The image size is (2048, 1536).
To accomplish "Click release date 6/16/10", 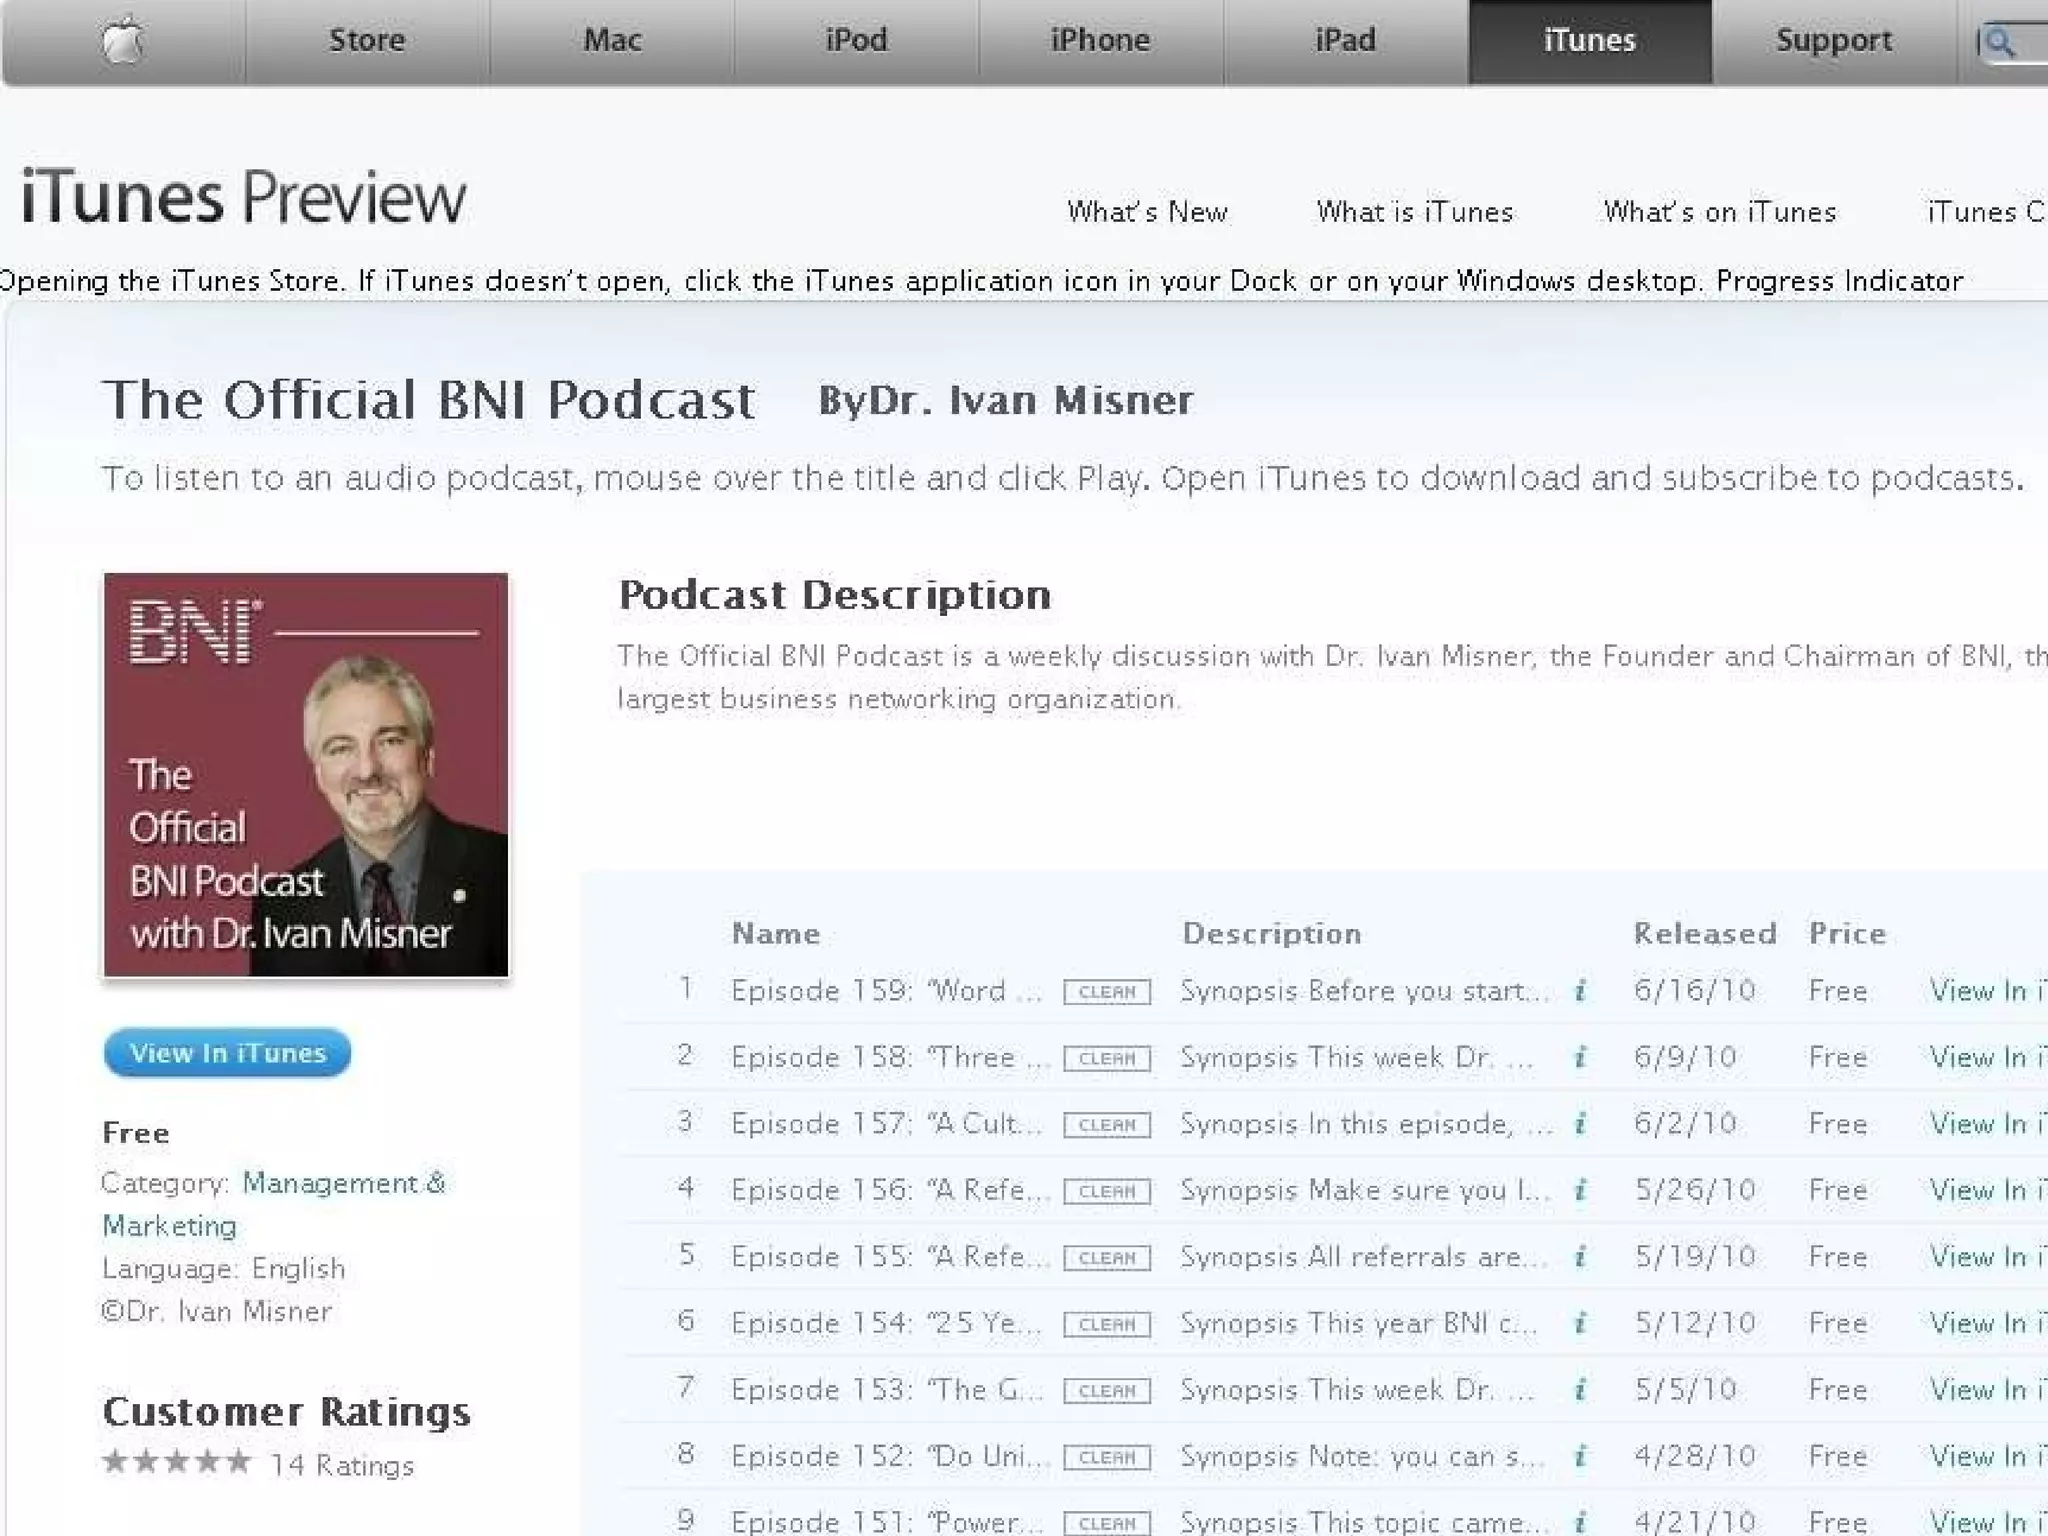I will click(x=1695, y=991).
